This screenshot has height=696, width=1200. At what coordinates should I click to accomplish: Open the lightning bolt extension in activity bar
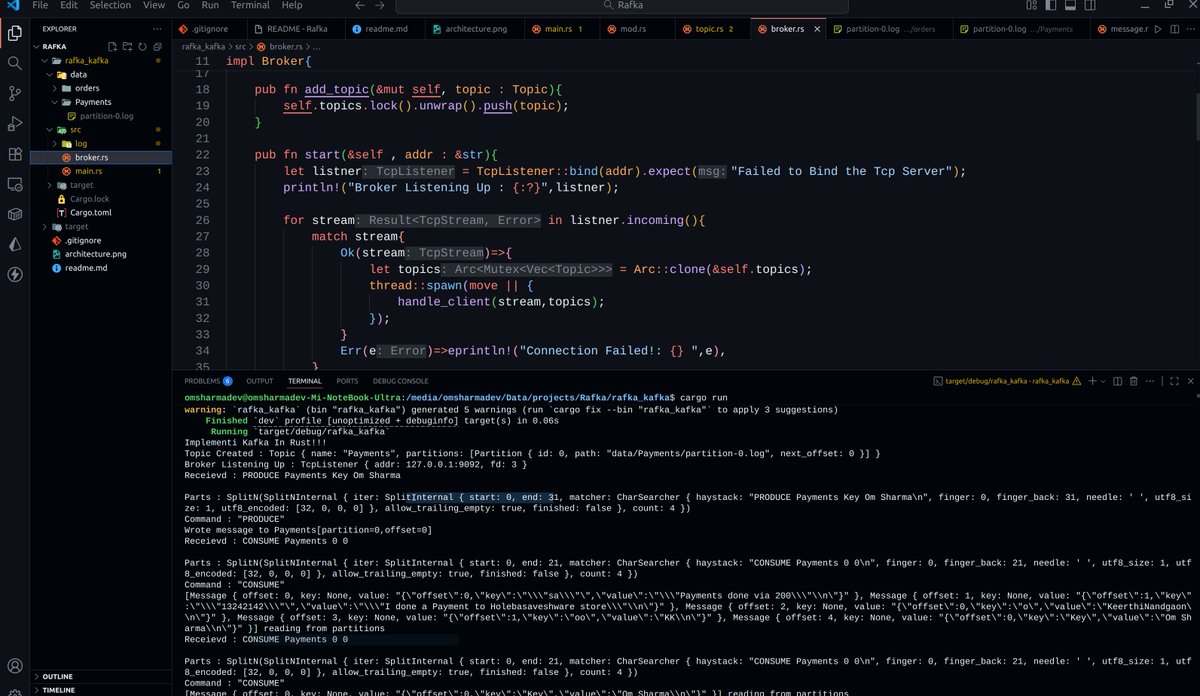pos(15,275)
